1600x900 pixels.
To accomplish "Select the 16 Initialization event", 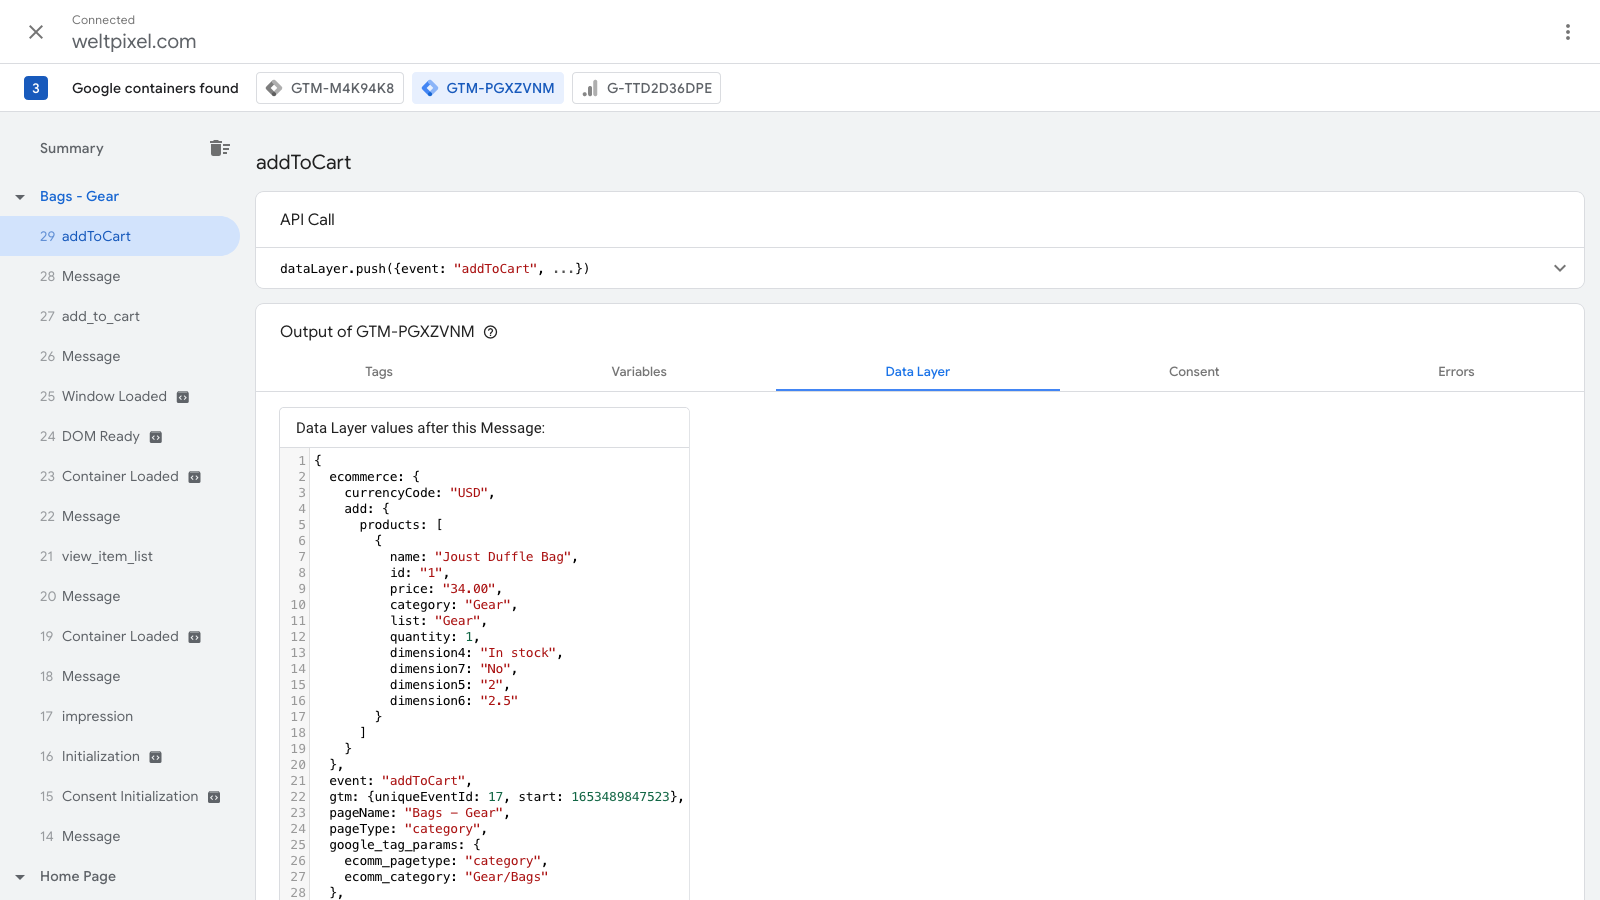I will point(120,756).
